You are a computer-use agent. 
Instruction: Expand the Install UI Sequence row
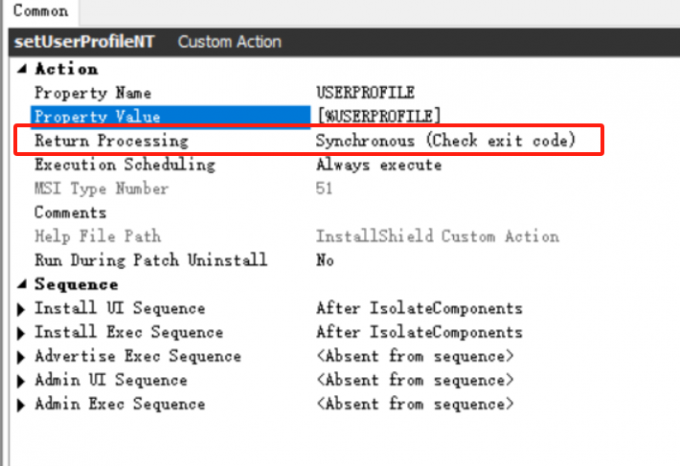(x=22, y=308)
